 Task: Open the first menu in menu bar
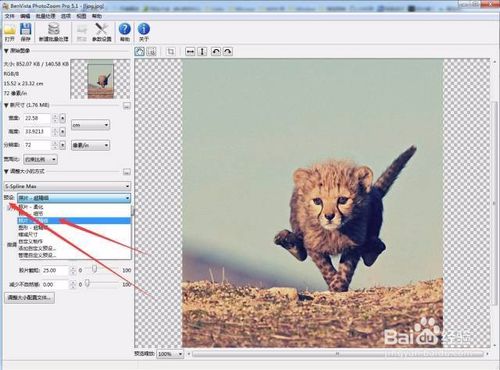tap(10, 16)
